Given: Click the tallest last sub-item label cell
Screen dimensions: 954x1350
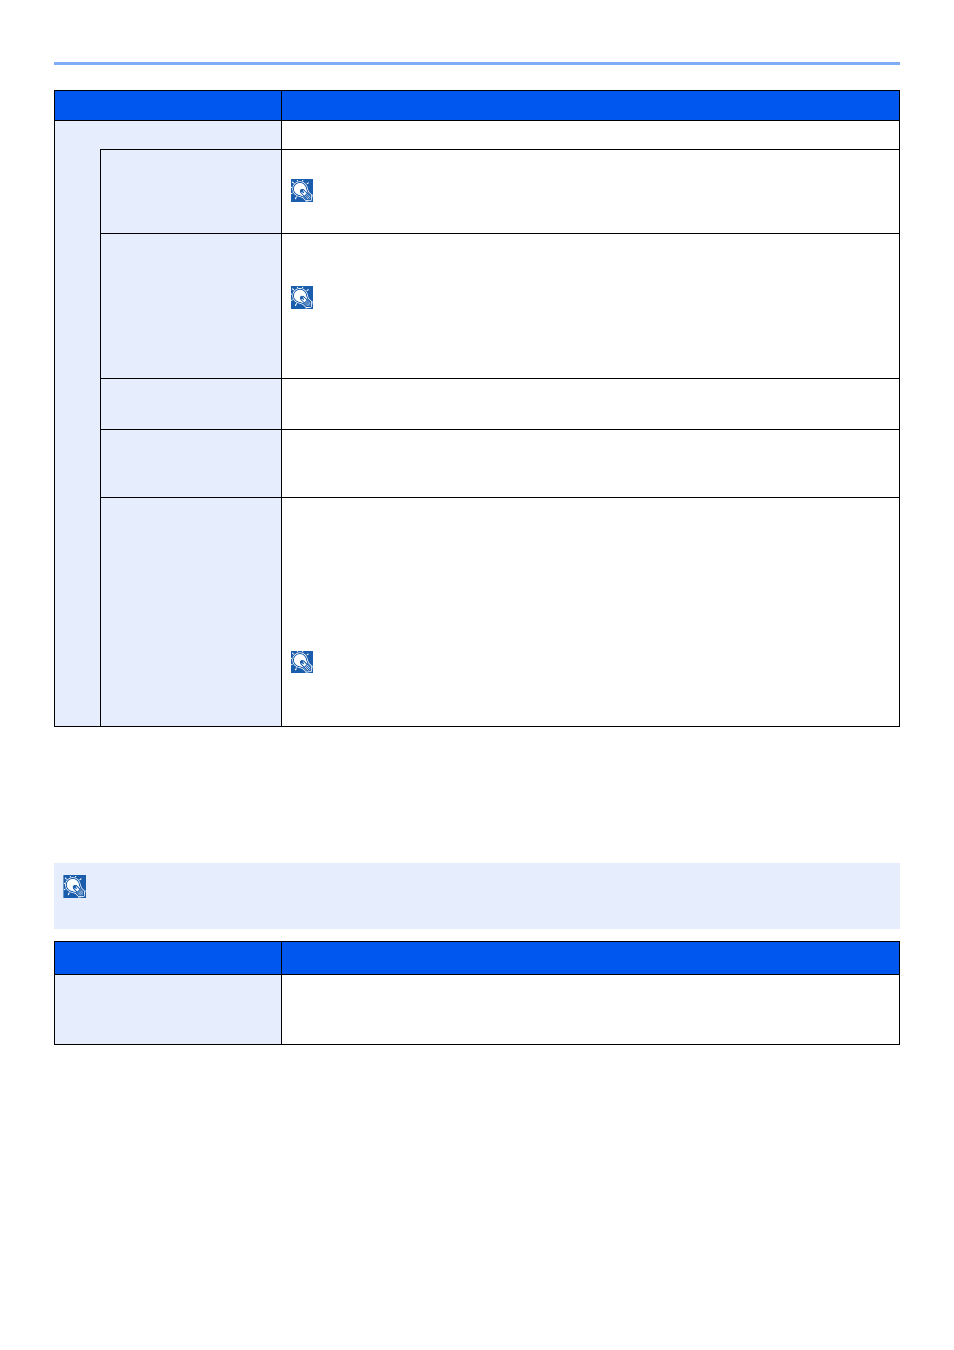Looking at the screenshot, I should (191, 612).
